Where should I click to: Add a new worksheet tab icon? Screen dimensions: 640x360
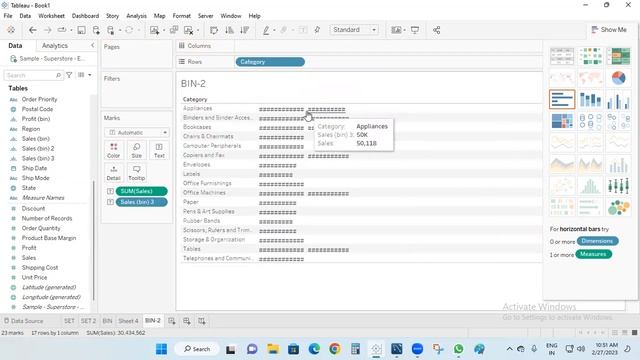pyautogui.click(x=172, y=321)
